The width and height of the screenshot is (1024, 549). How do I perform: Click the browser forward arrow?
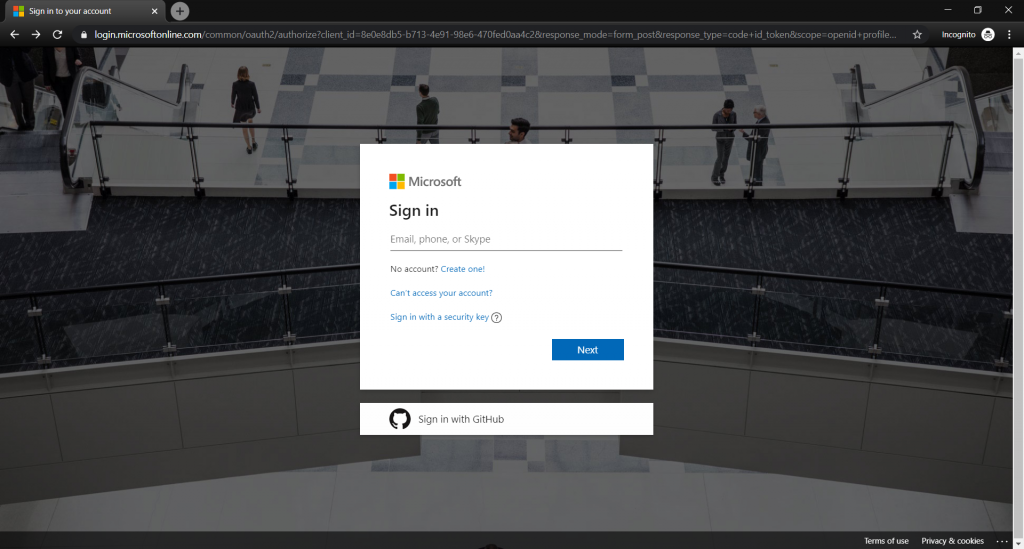[x=36, y=35]
